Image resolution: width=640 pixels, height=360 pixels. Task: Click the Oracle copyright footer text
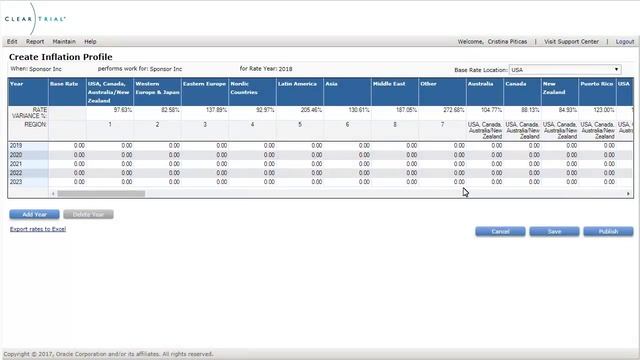click(x=108, y=354)
